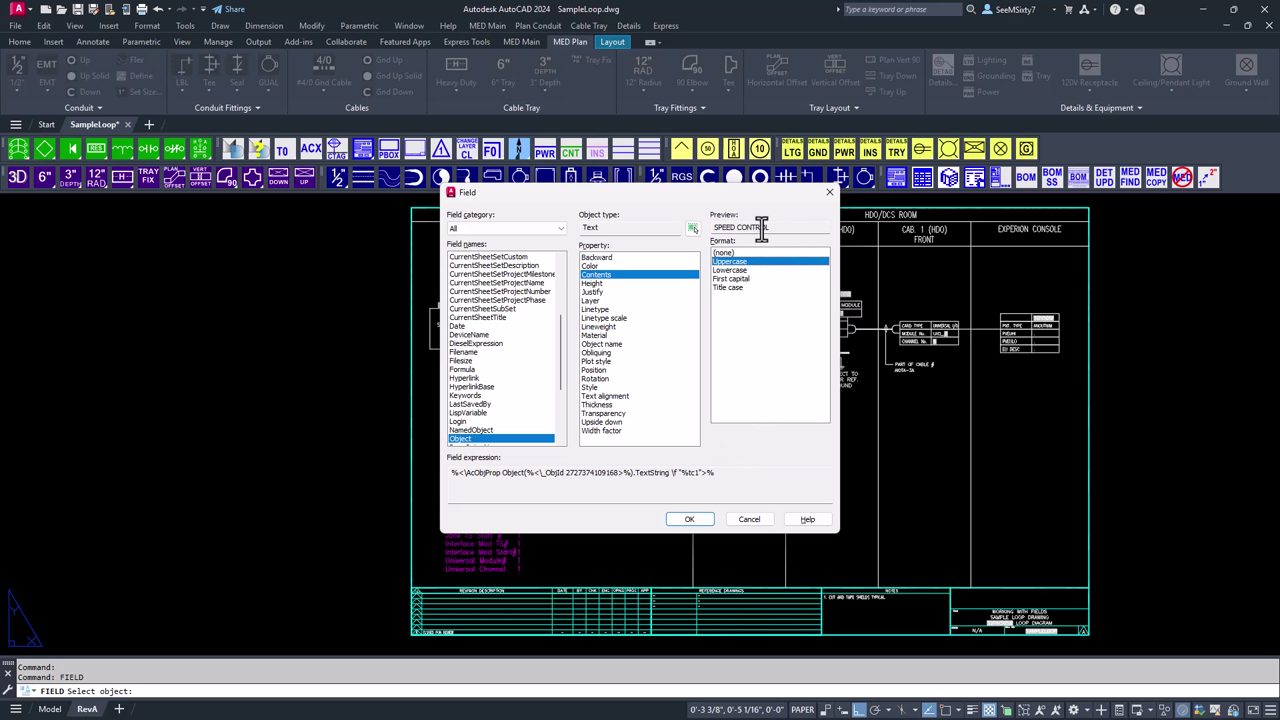Switch to the Start document tab
The width and height of the screenshot is (1280, 720).
pos(47,125)
